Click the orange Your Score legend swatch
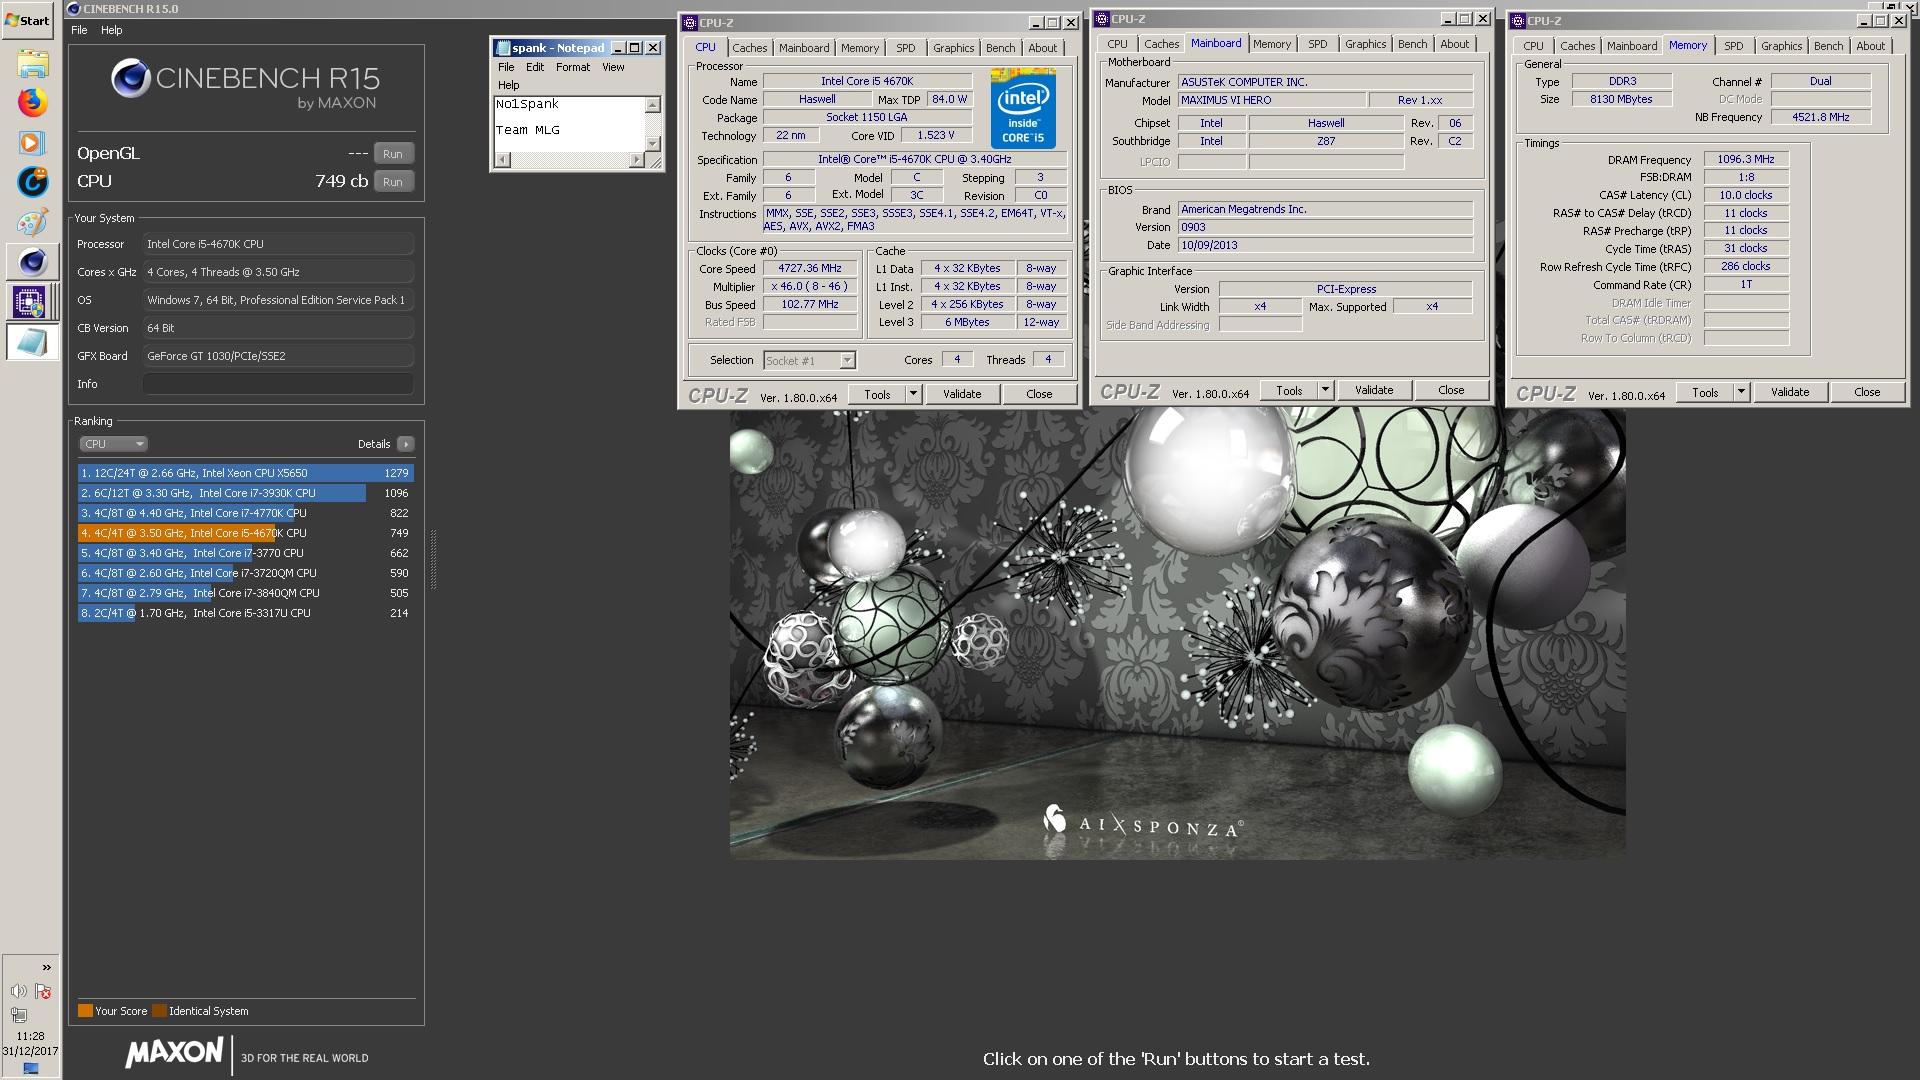 coord(85,1011)
